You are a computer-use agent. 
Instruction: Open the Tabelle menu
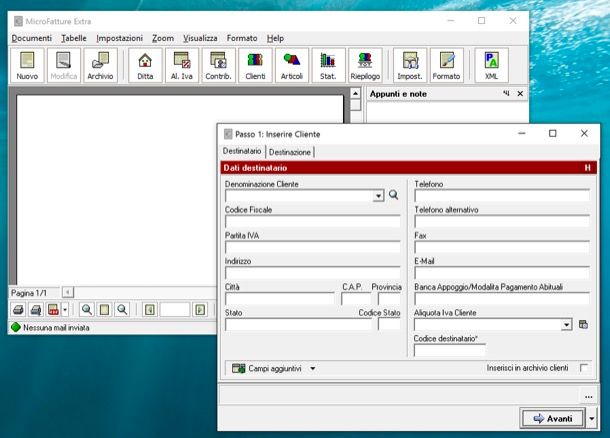74,38
